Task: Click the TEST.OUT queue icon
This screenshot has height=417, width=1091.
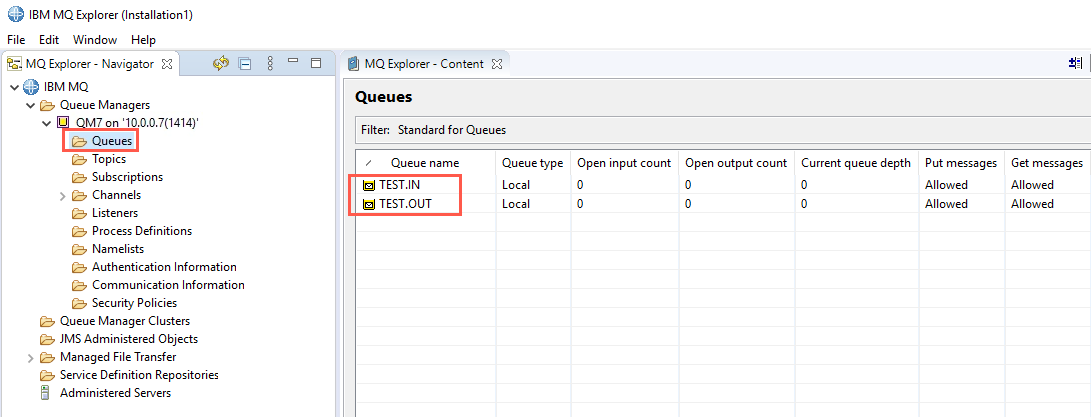Action: (369, 205)
